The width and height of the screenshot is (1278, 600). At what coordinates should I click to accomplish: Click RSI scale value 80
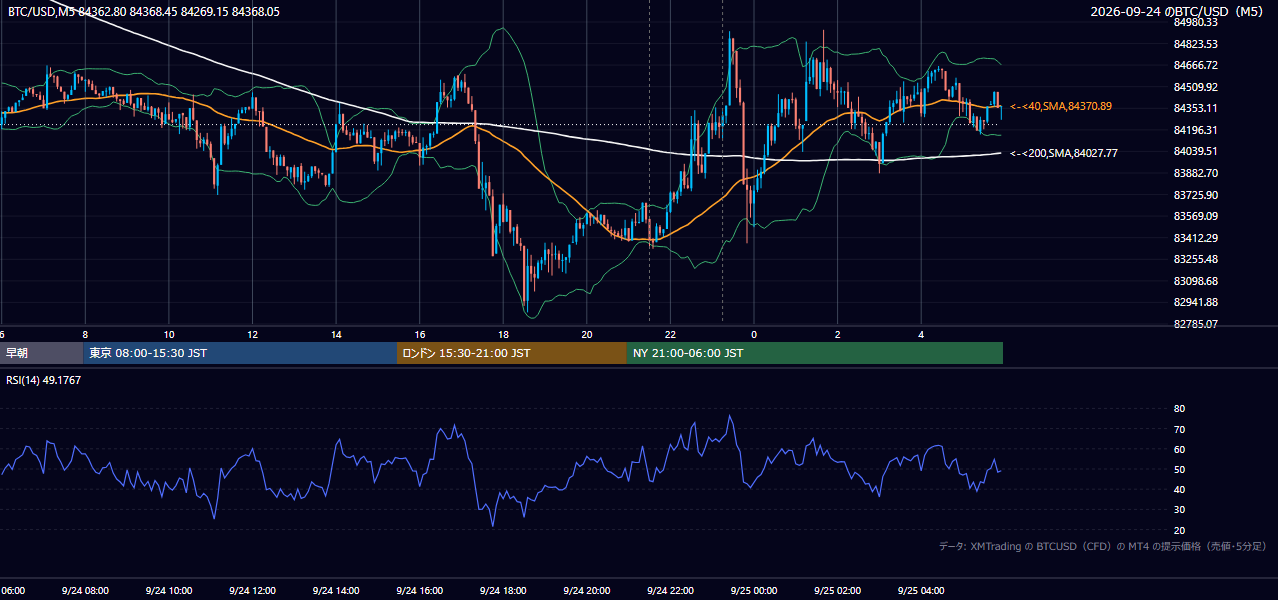pos(1179,409)
